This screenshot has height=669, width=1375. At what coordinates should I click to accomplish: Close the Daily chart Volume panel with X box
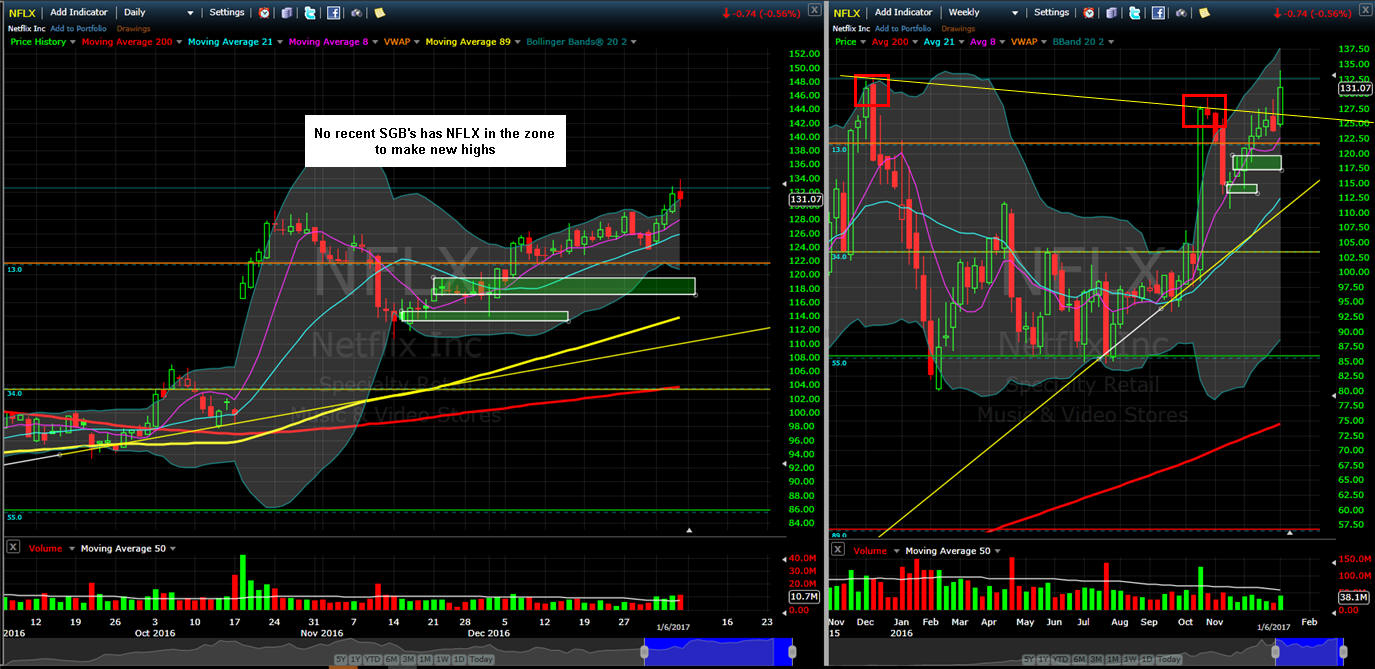coord(13,547)
